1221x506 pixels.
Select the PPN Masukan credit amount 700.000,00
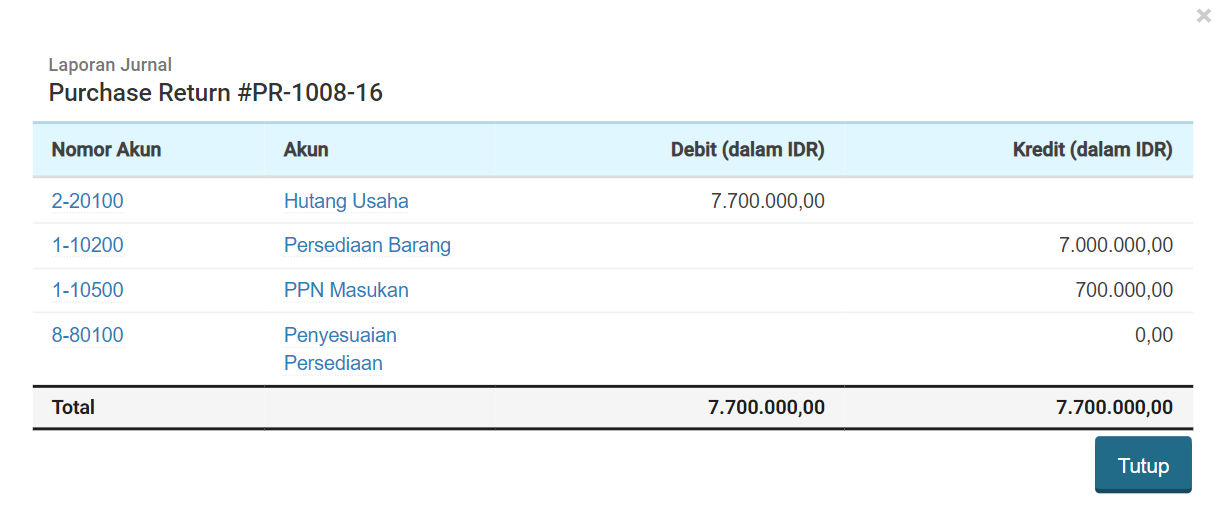tap(1124, 290)
